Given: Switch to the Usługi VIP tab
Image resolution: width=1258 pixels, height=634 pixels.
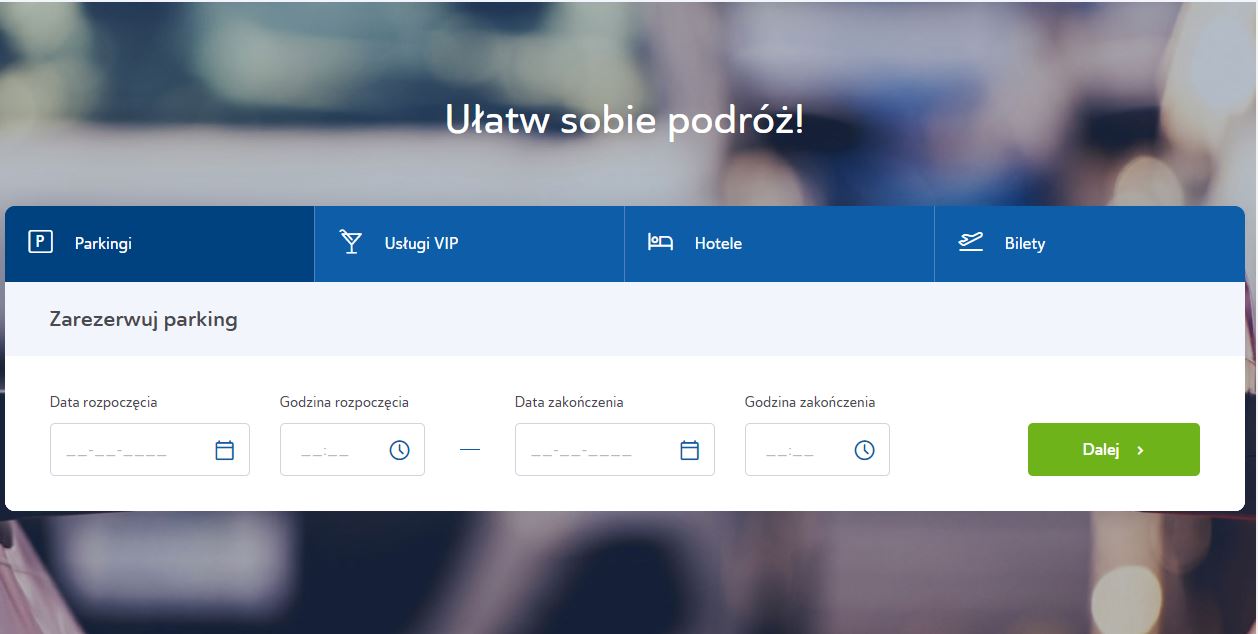Looking at the screenshot, I should pyautogui.click(x=421, y=244).
